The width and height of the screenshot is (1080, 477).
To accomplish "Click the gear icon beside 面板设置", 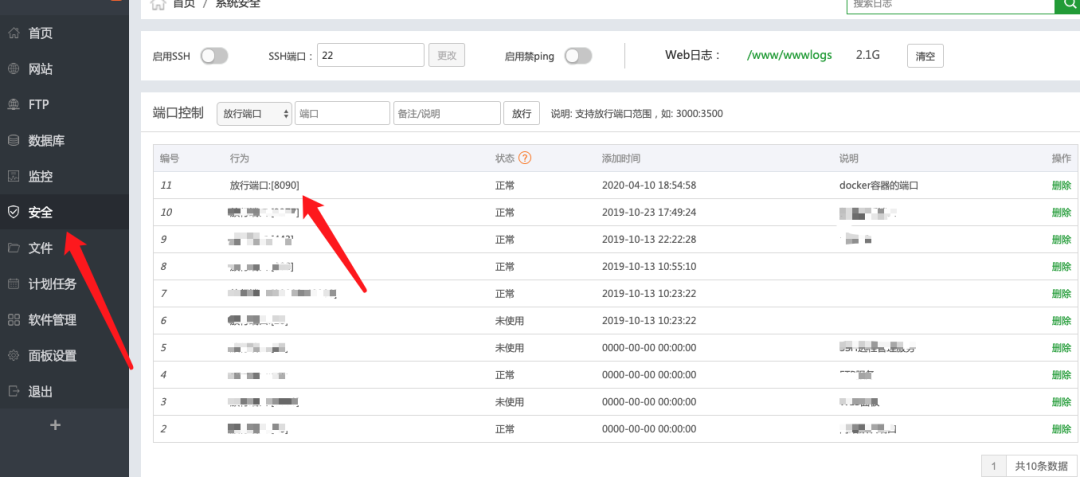I will [x=13, y=356].
